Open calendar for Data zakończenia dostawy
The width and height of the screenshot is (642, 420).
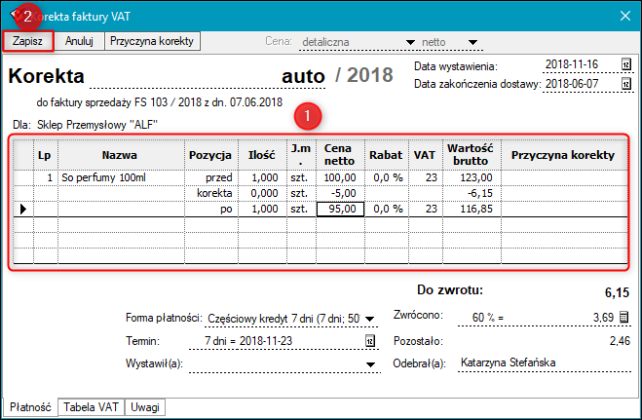(x=626, y=84)
